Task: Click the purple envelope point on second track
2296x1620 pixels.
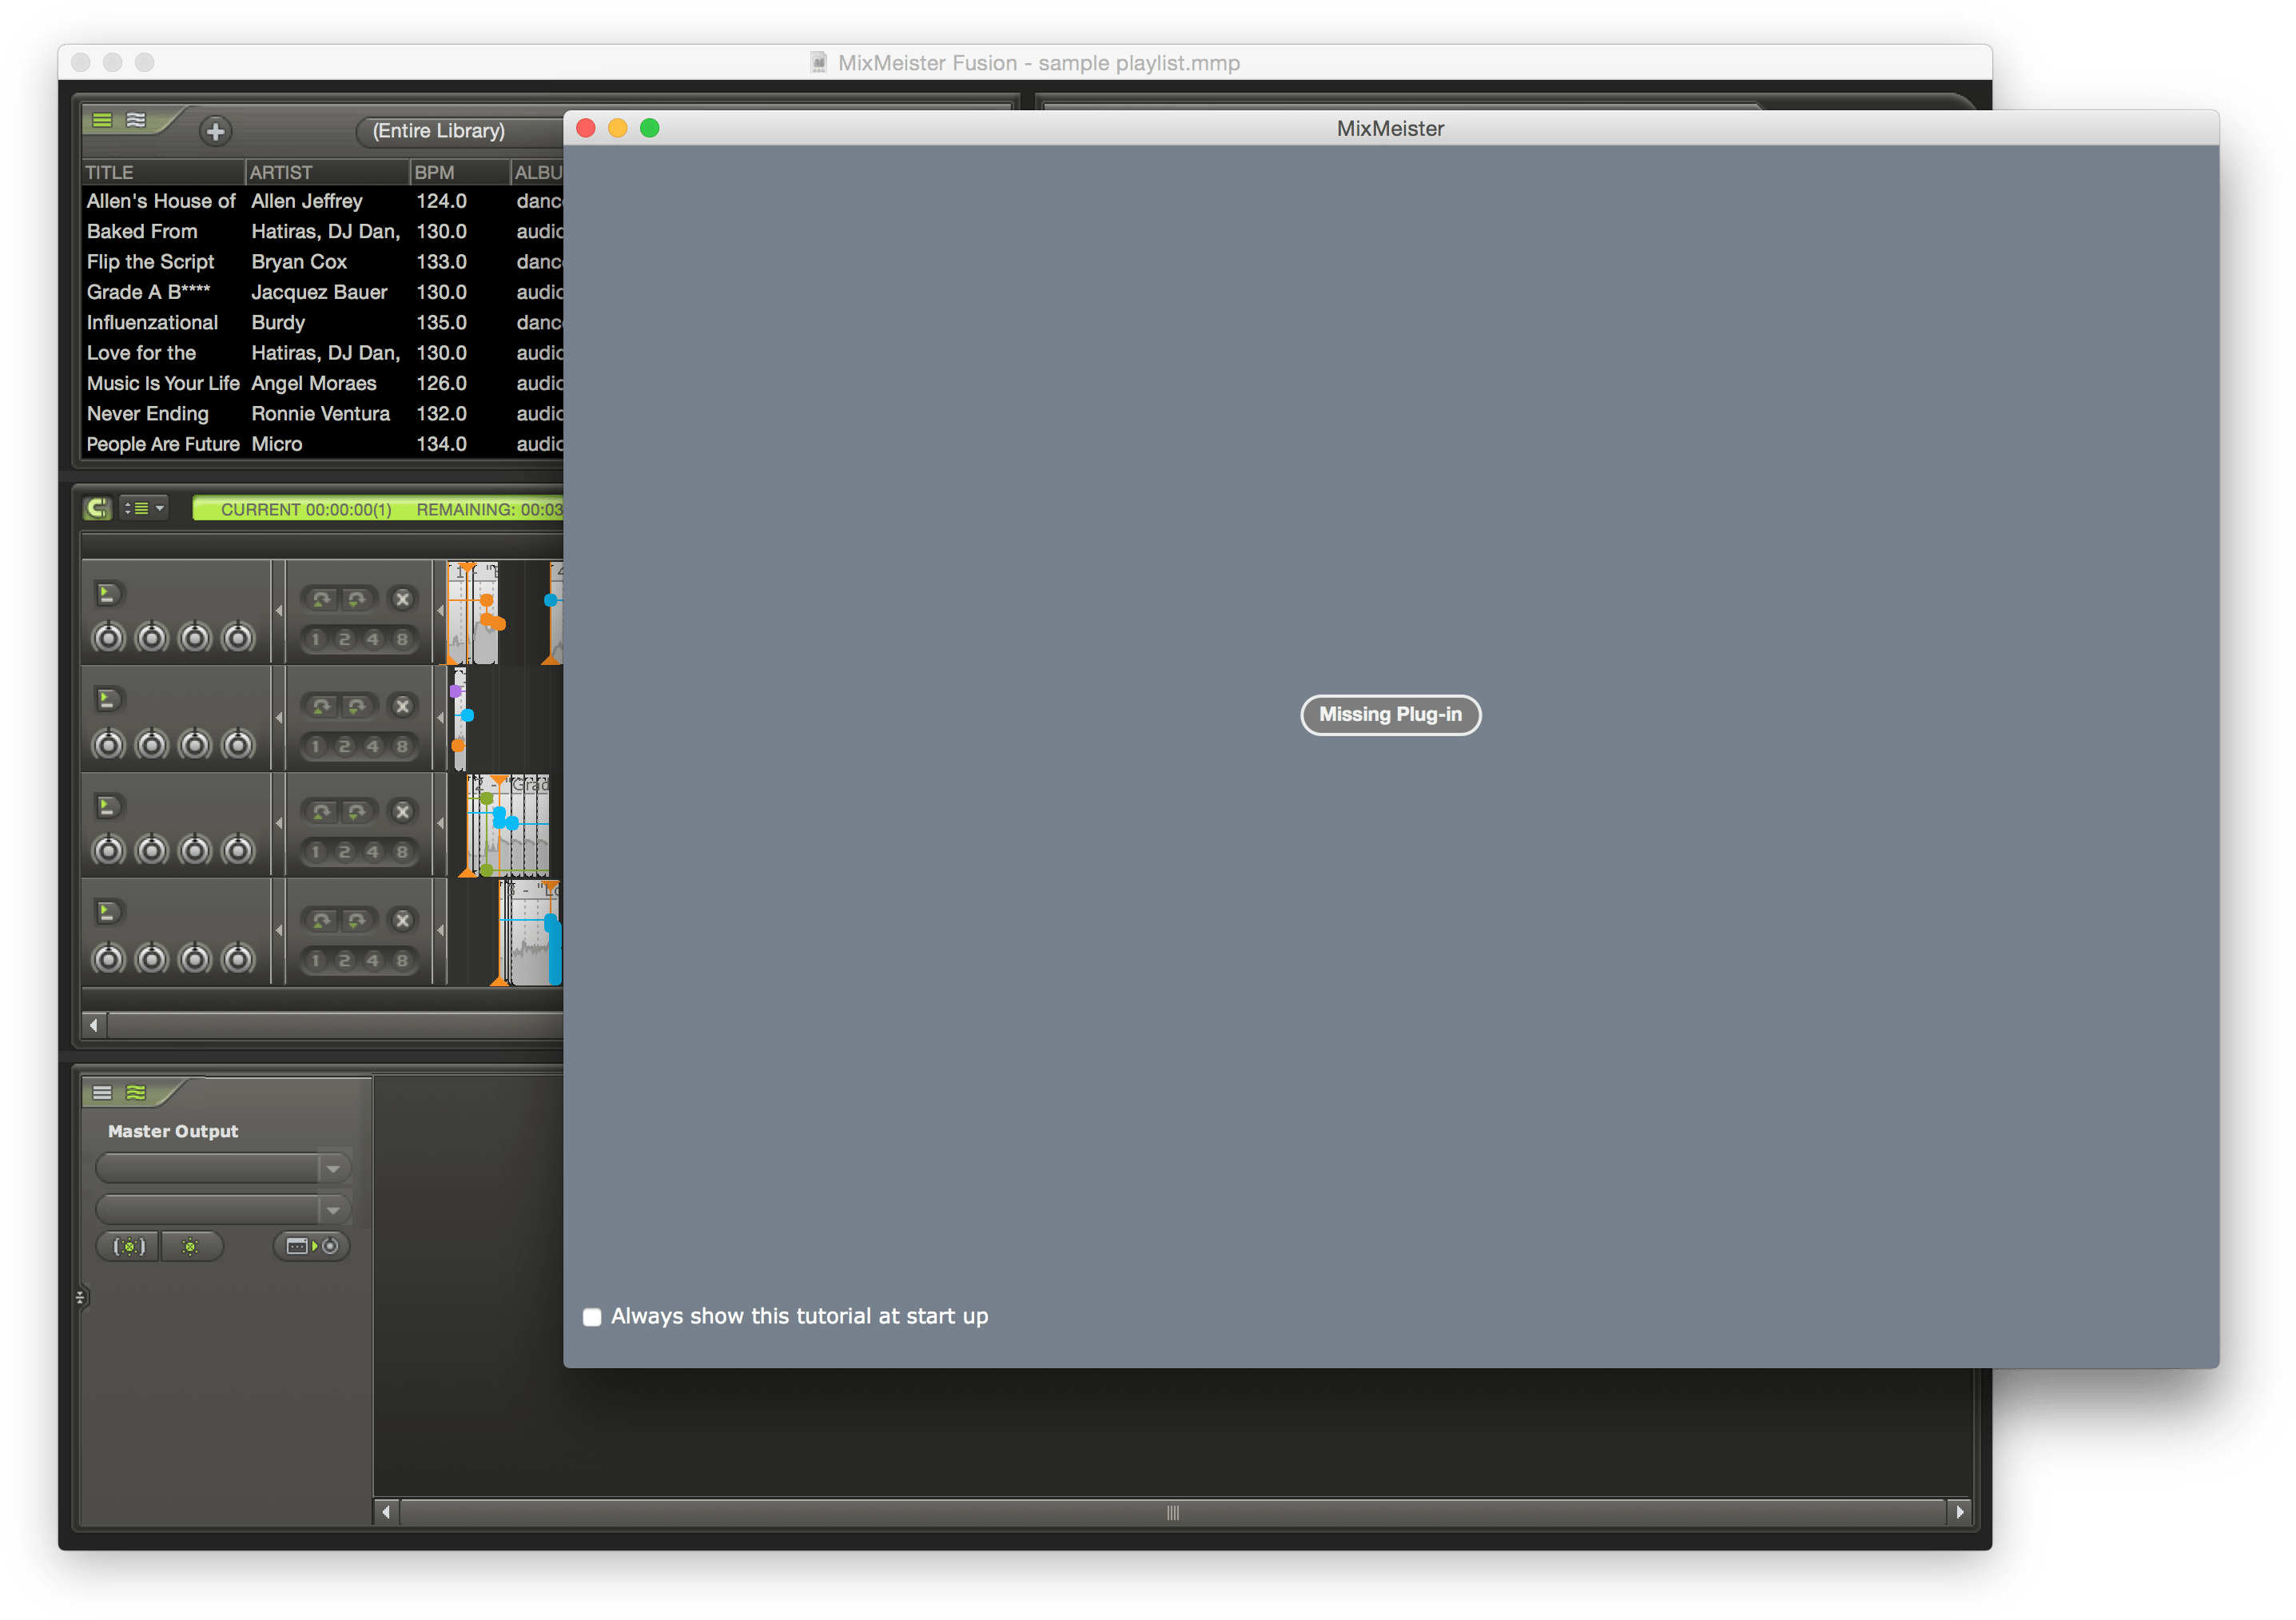Action: [x=456, y=691]
